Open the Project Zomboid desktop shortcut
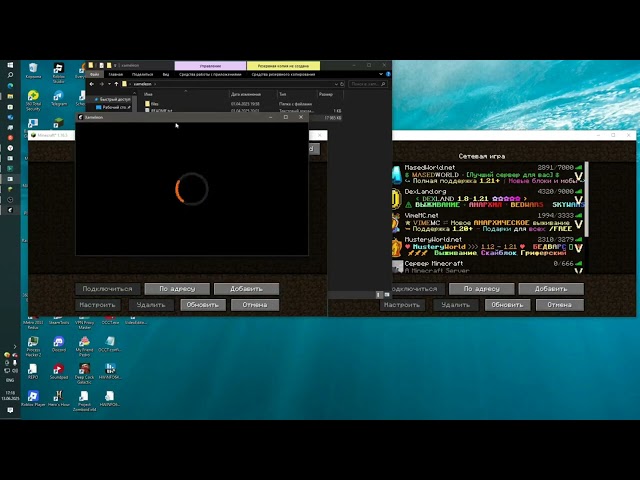 [x=84, y=400]
